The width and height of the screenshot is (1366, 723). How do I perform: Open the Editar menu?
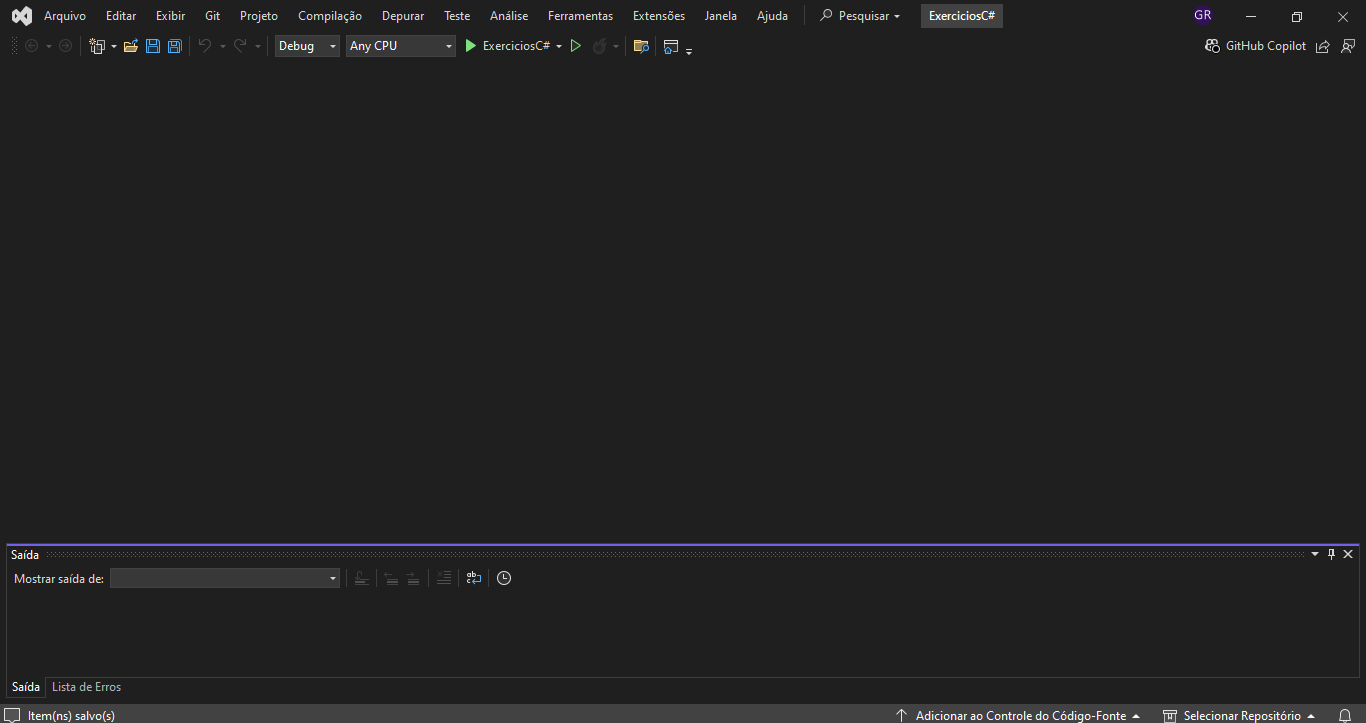tap(121, 16)
